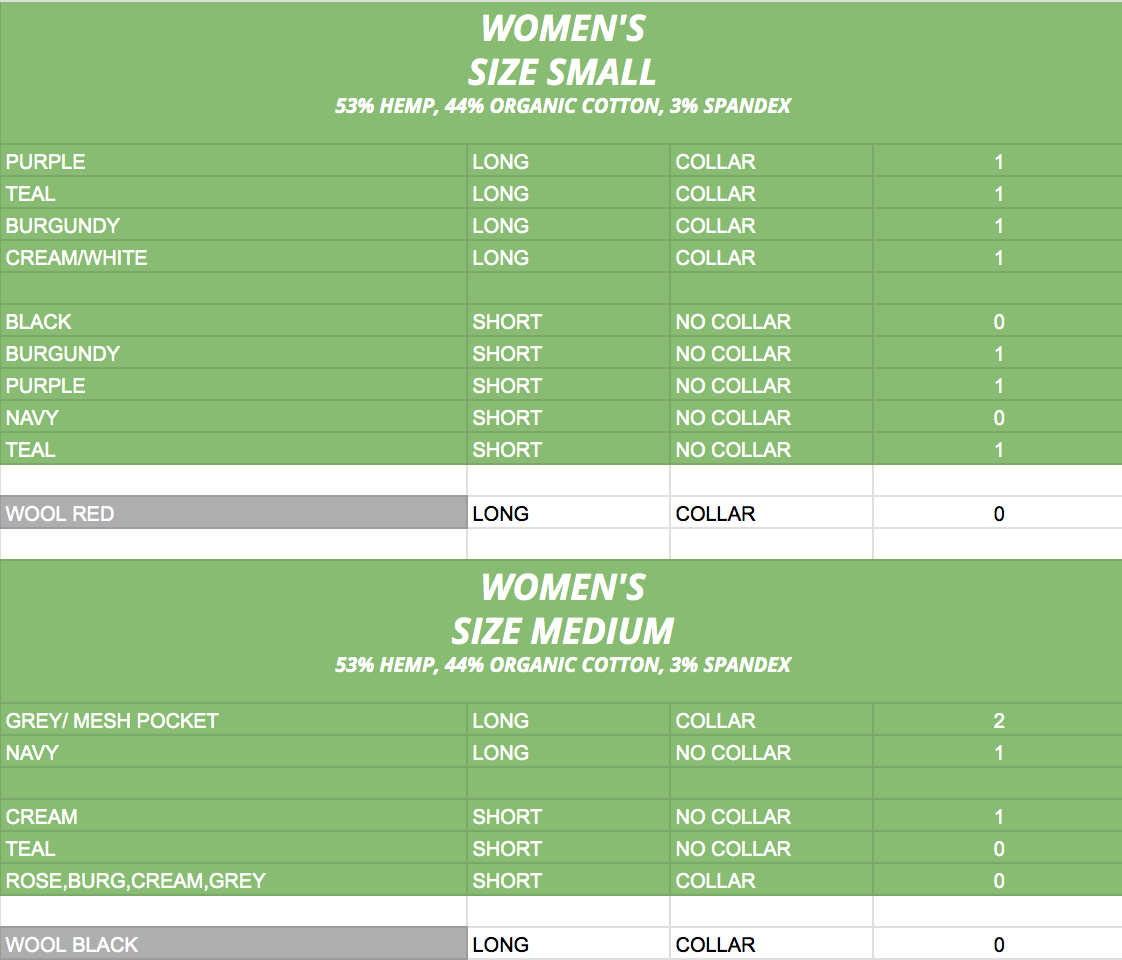This screenshot has width=1122, height=960.
Task: Click NO COLLAR in short BURGUNDY row
Action: click(x=771, y=353)
